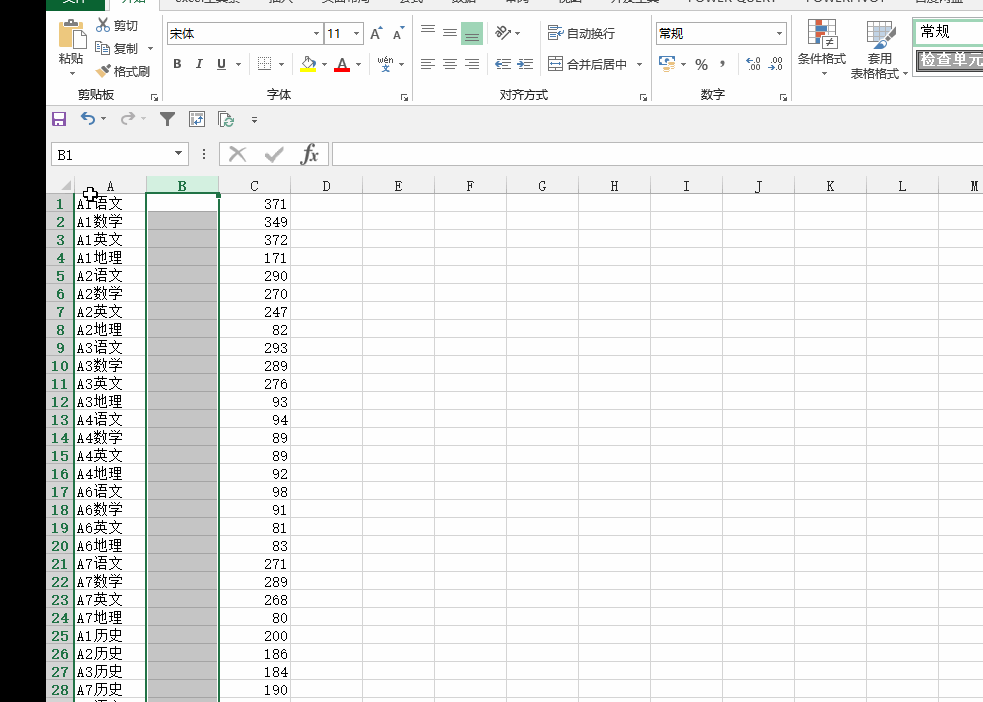Cancel the formula entry with the X
The height and width of the screenshot is (702, 983).
tap(238, 154)
